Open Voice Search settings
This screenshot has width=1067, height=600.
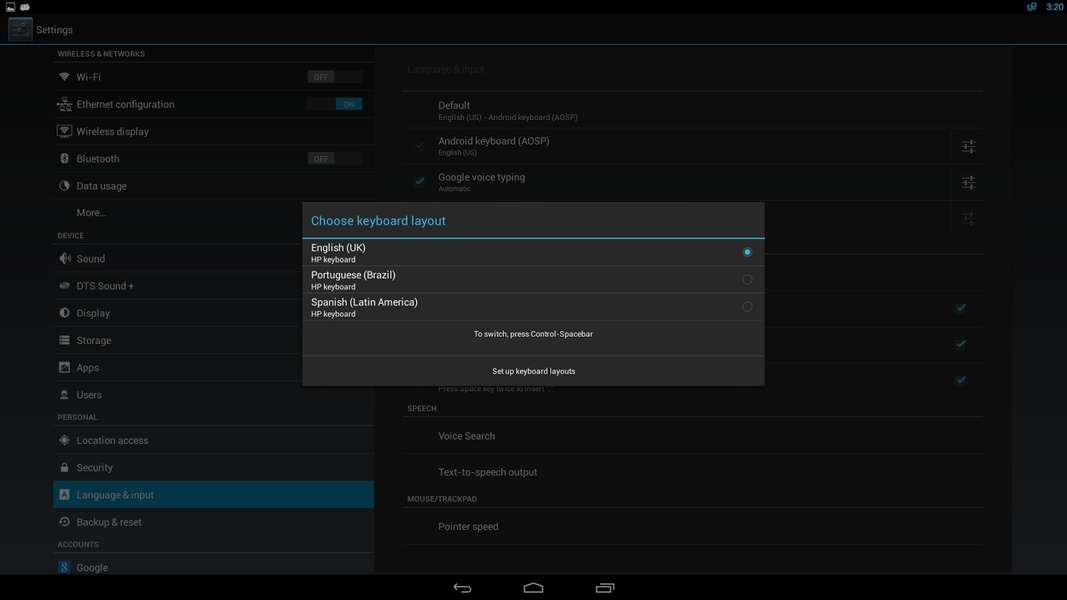click(x=693, y=436)
